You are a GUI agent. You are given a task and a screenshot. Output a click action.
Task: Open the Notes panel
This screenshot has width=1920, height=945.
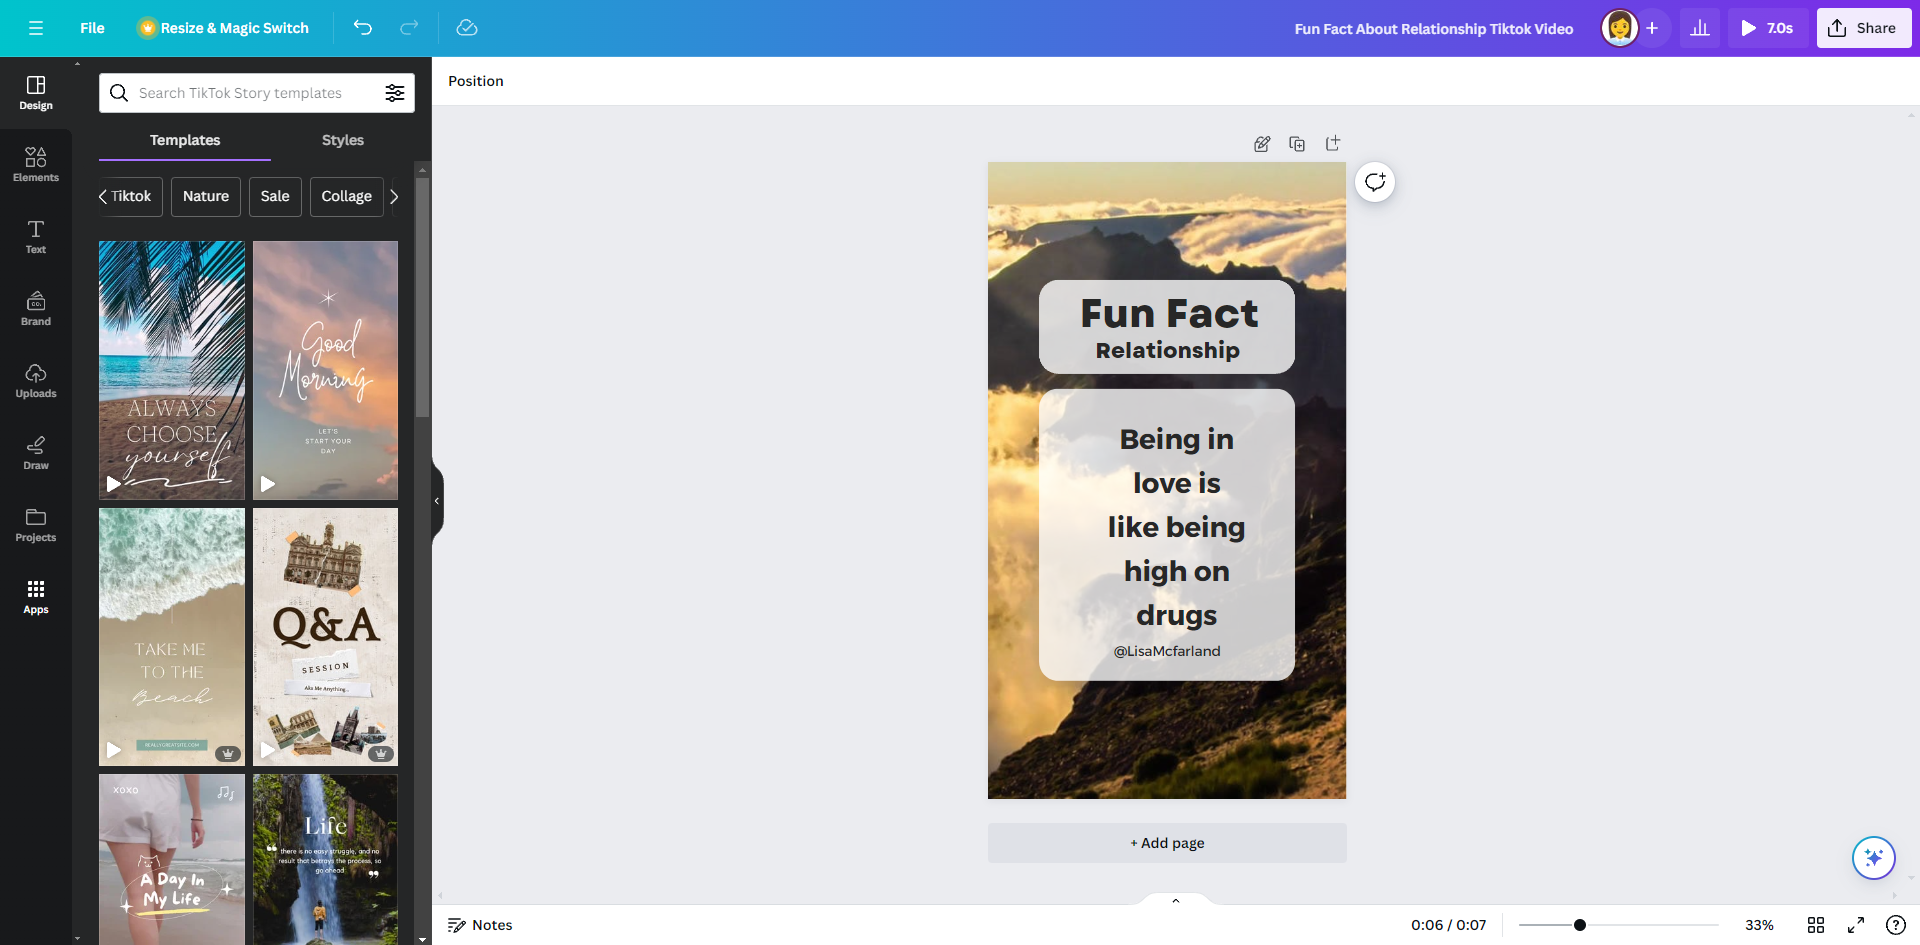(x=480, y=925)
